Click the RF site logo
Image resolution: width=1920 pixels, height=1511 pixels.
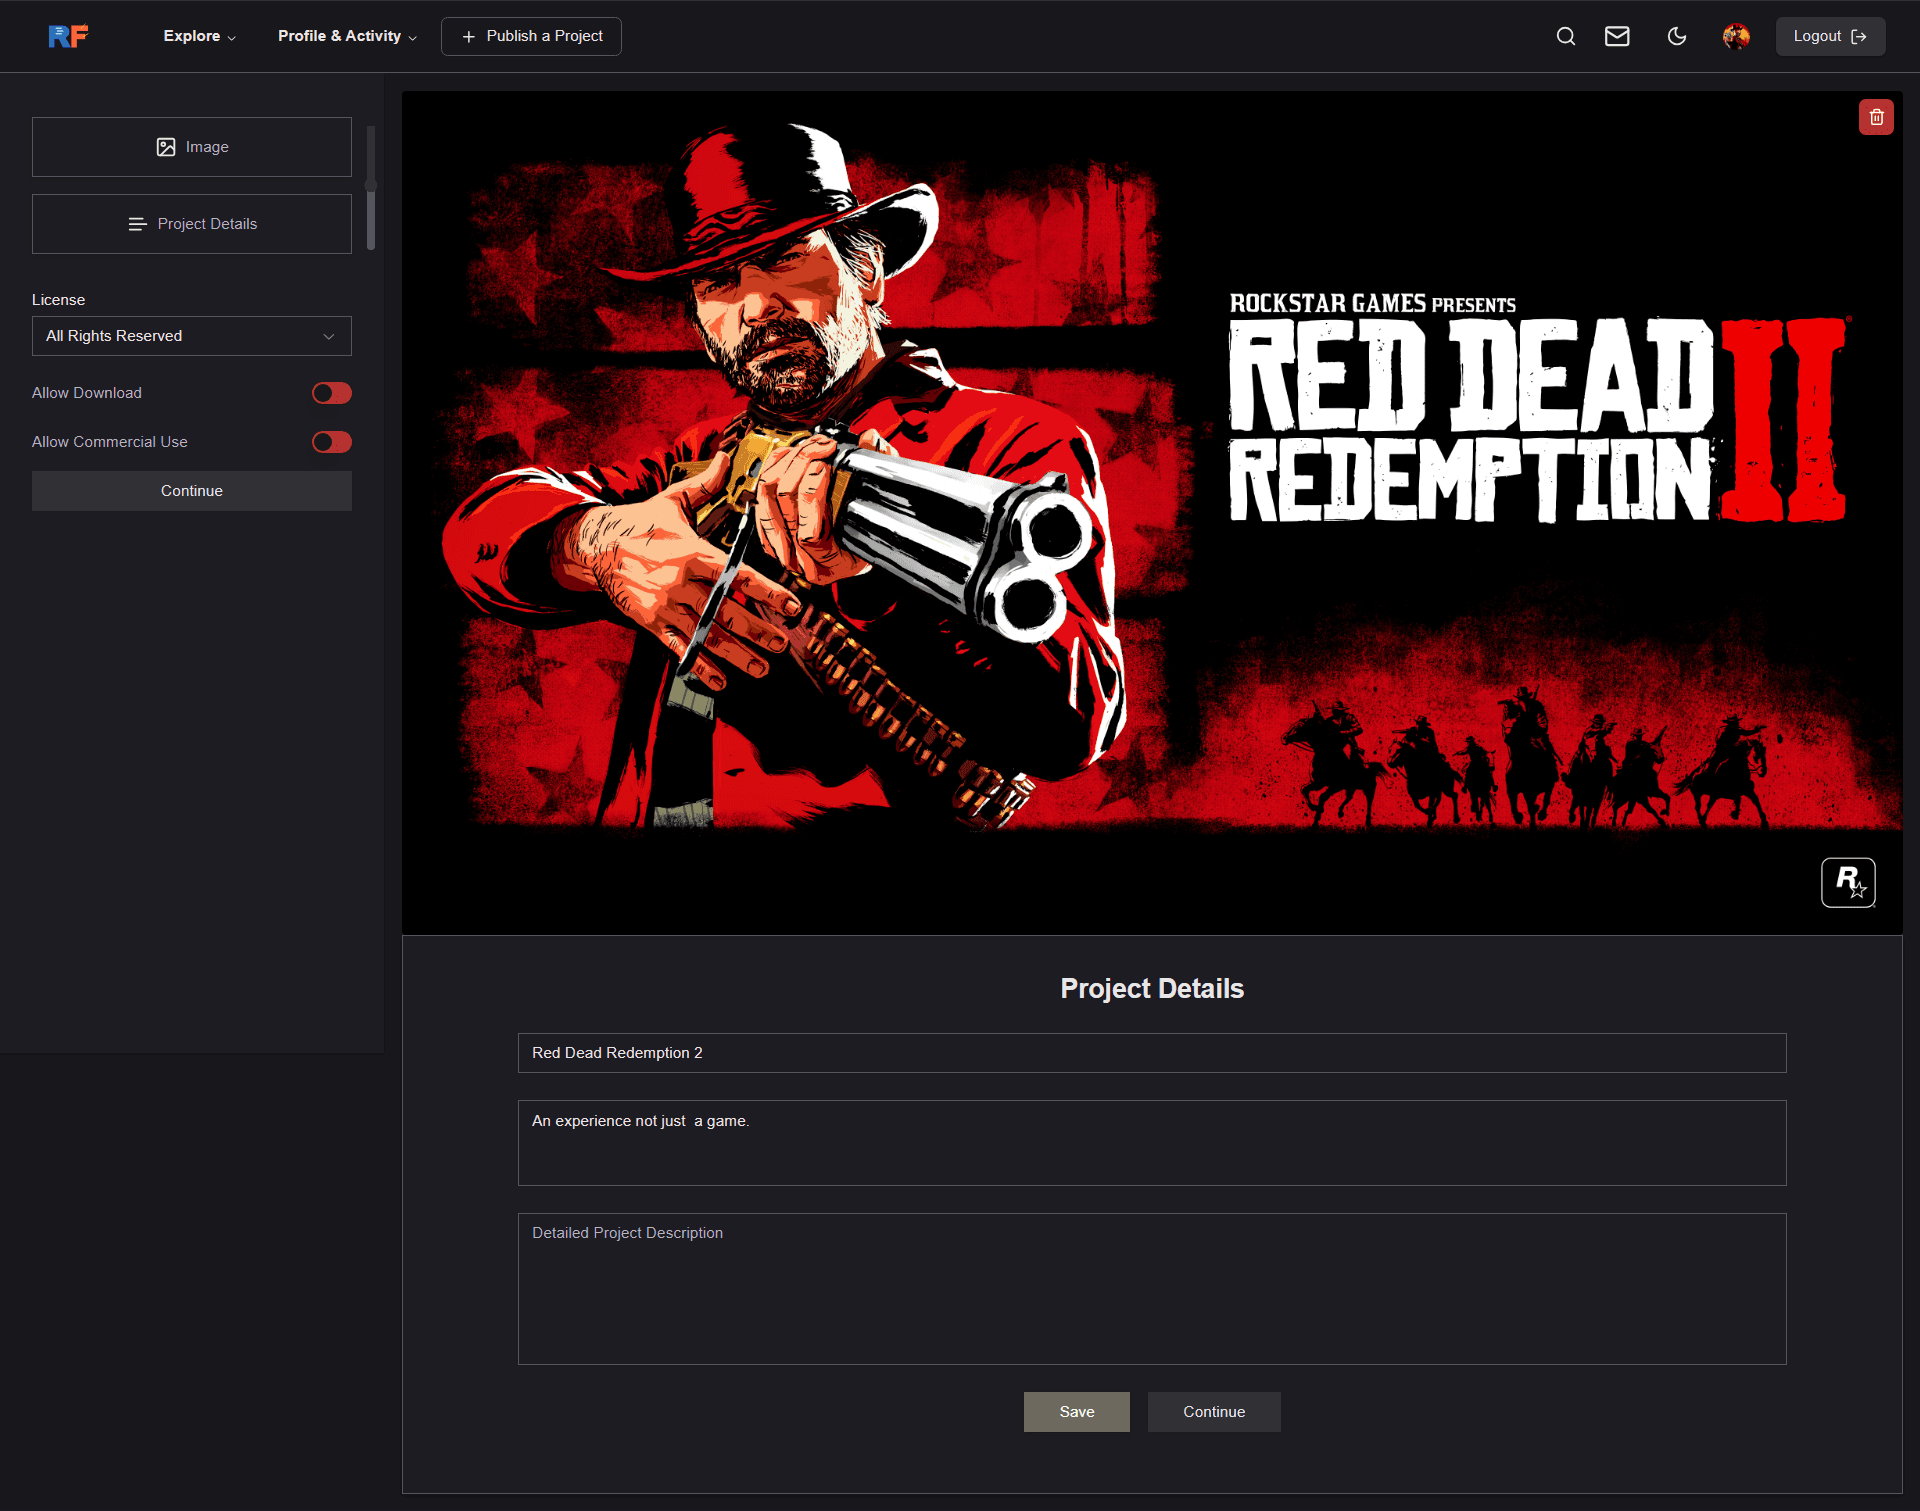68,36
